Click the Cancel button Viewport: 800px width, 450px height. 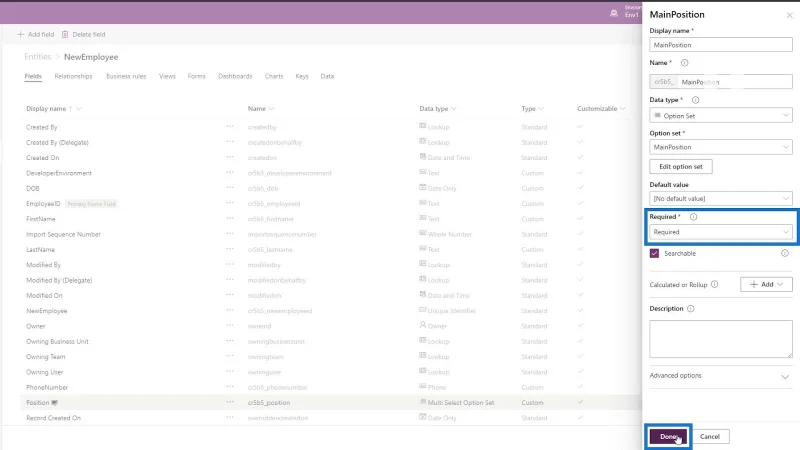point(710,437)
